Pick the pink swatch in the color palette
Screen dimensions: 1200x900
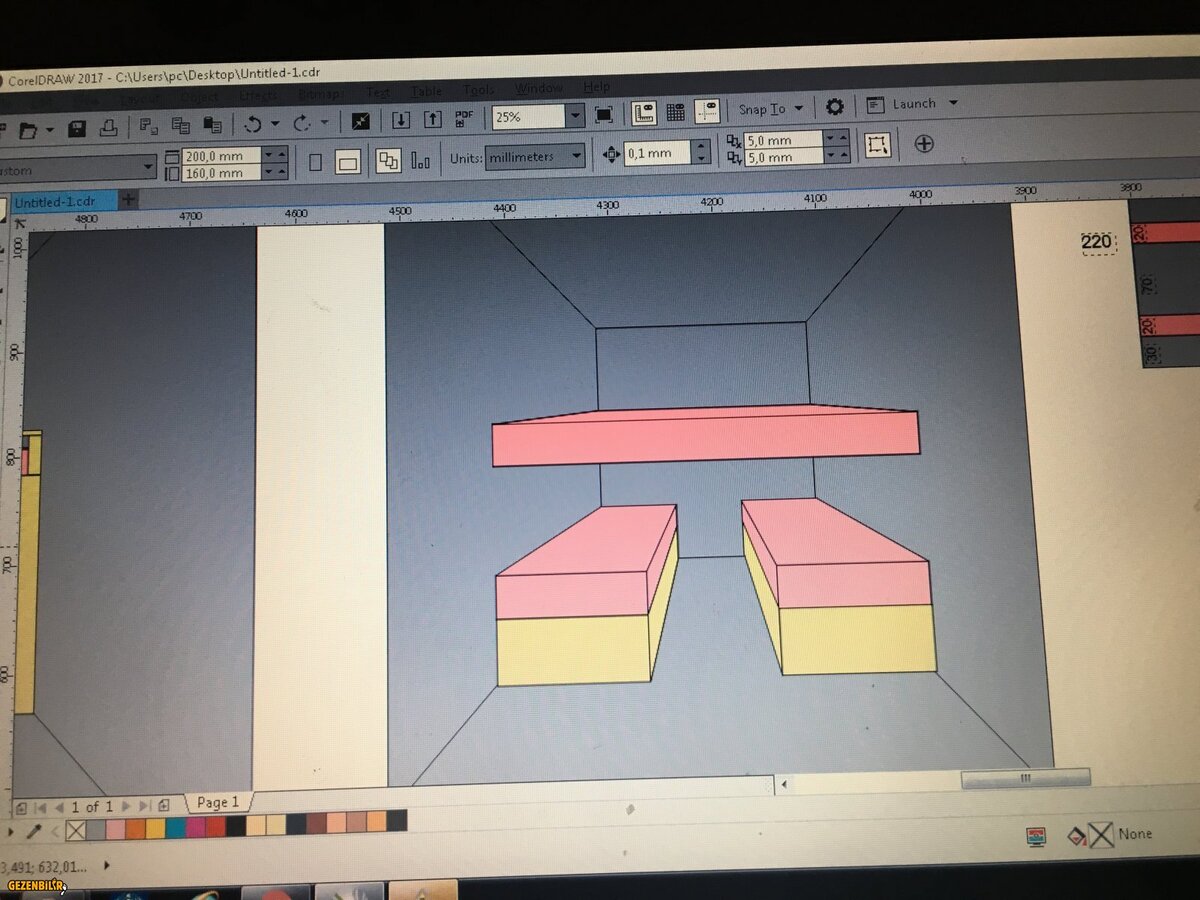click(x=115, y=828)
